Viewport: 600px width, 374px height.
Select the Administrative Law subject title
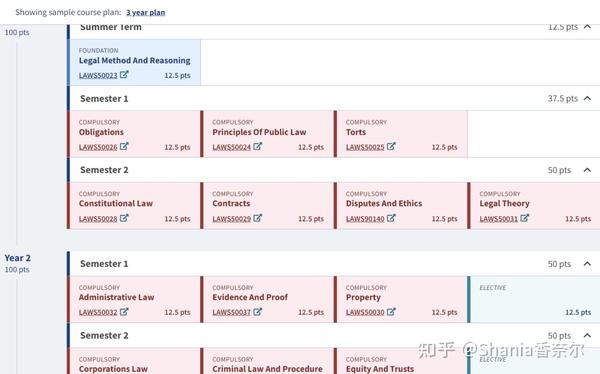[116, 297]
